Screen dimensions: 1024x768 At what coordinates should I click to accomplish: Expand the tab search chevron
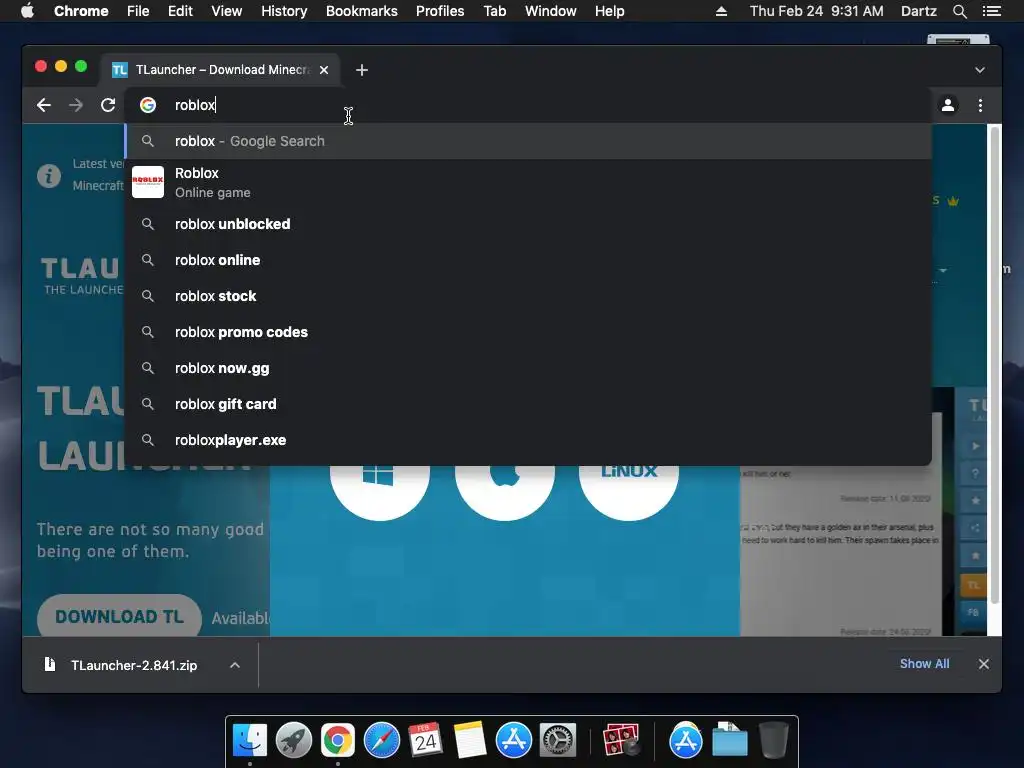point(980,70)
